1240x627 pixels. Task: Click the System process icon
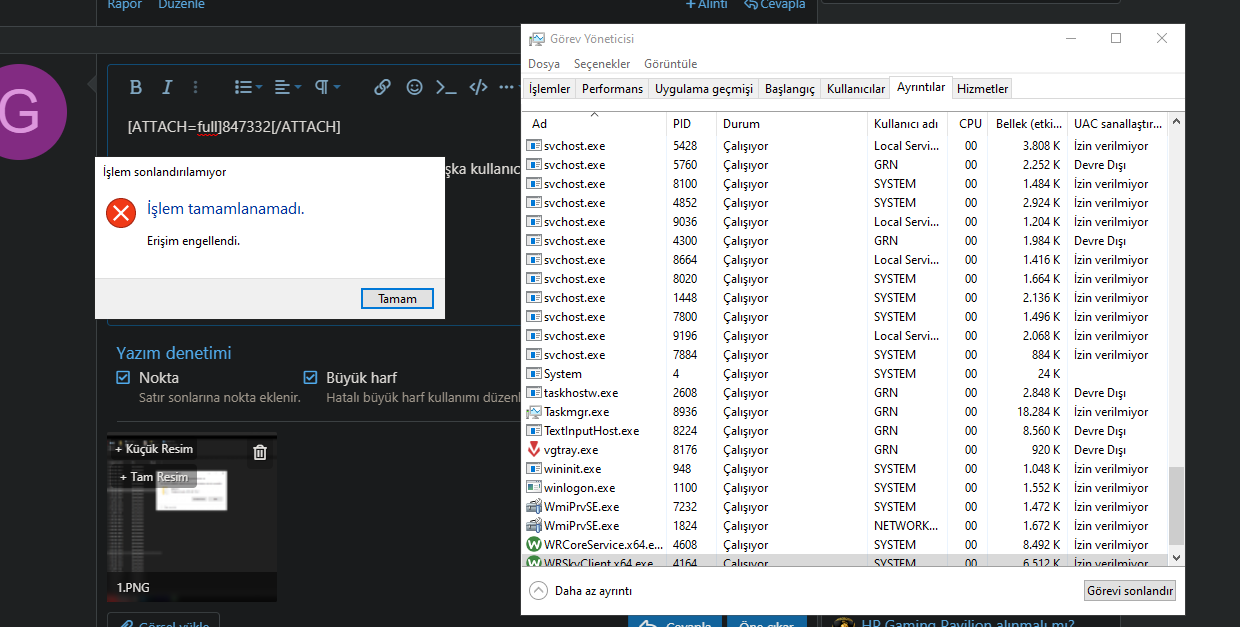tap(533, 374)
